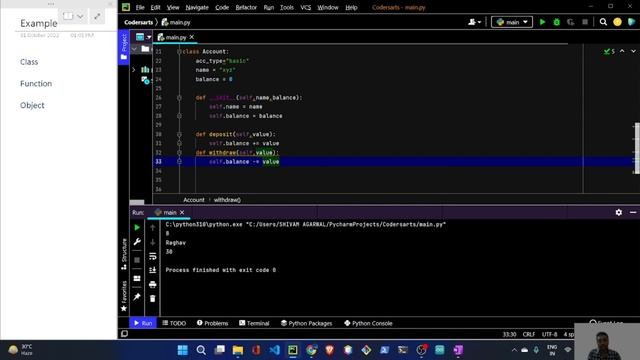Viewport: 640px width, 360px height.
Task: Open the Help menu
Action: (x=351, y=7)
